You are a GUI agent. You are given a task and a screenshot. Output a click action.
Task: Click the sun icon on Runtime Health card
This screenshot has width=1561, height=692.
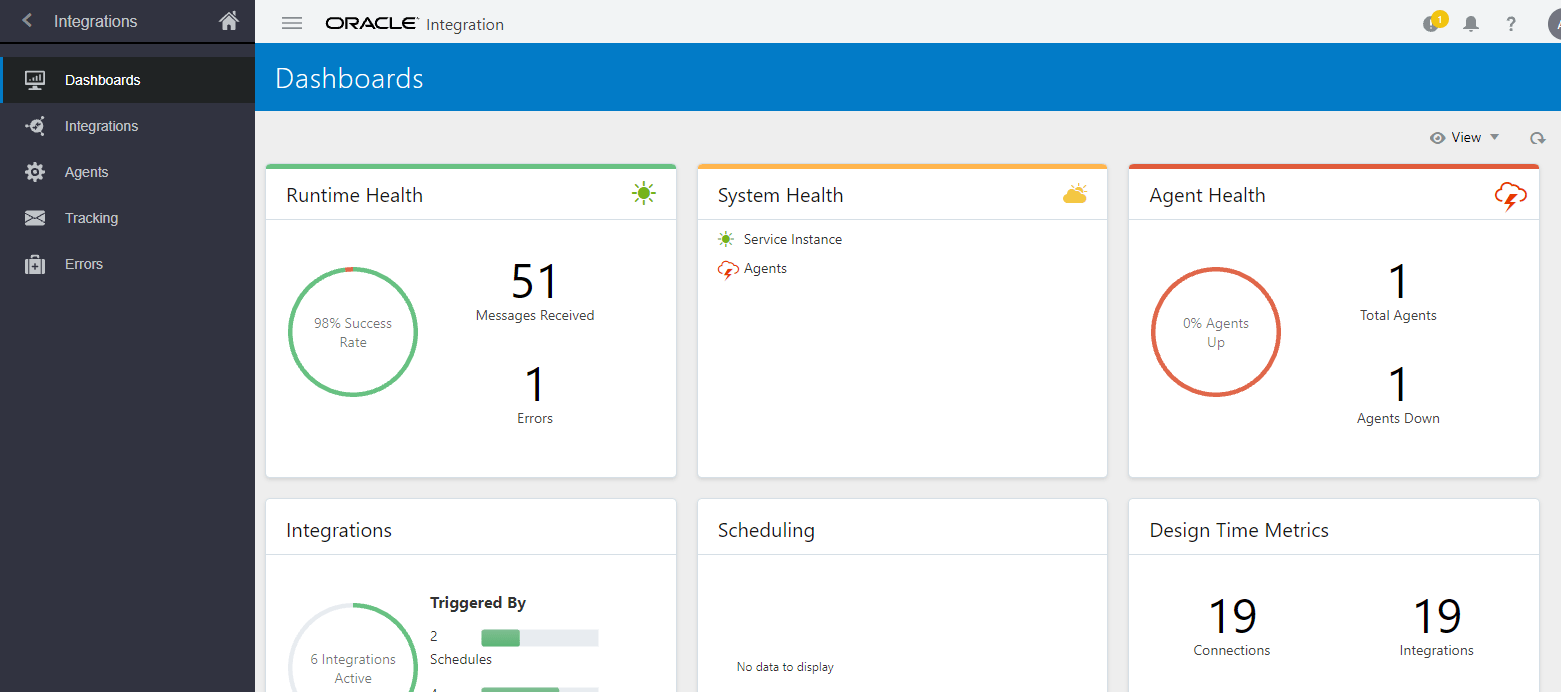tap(644, 193)
